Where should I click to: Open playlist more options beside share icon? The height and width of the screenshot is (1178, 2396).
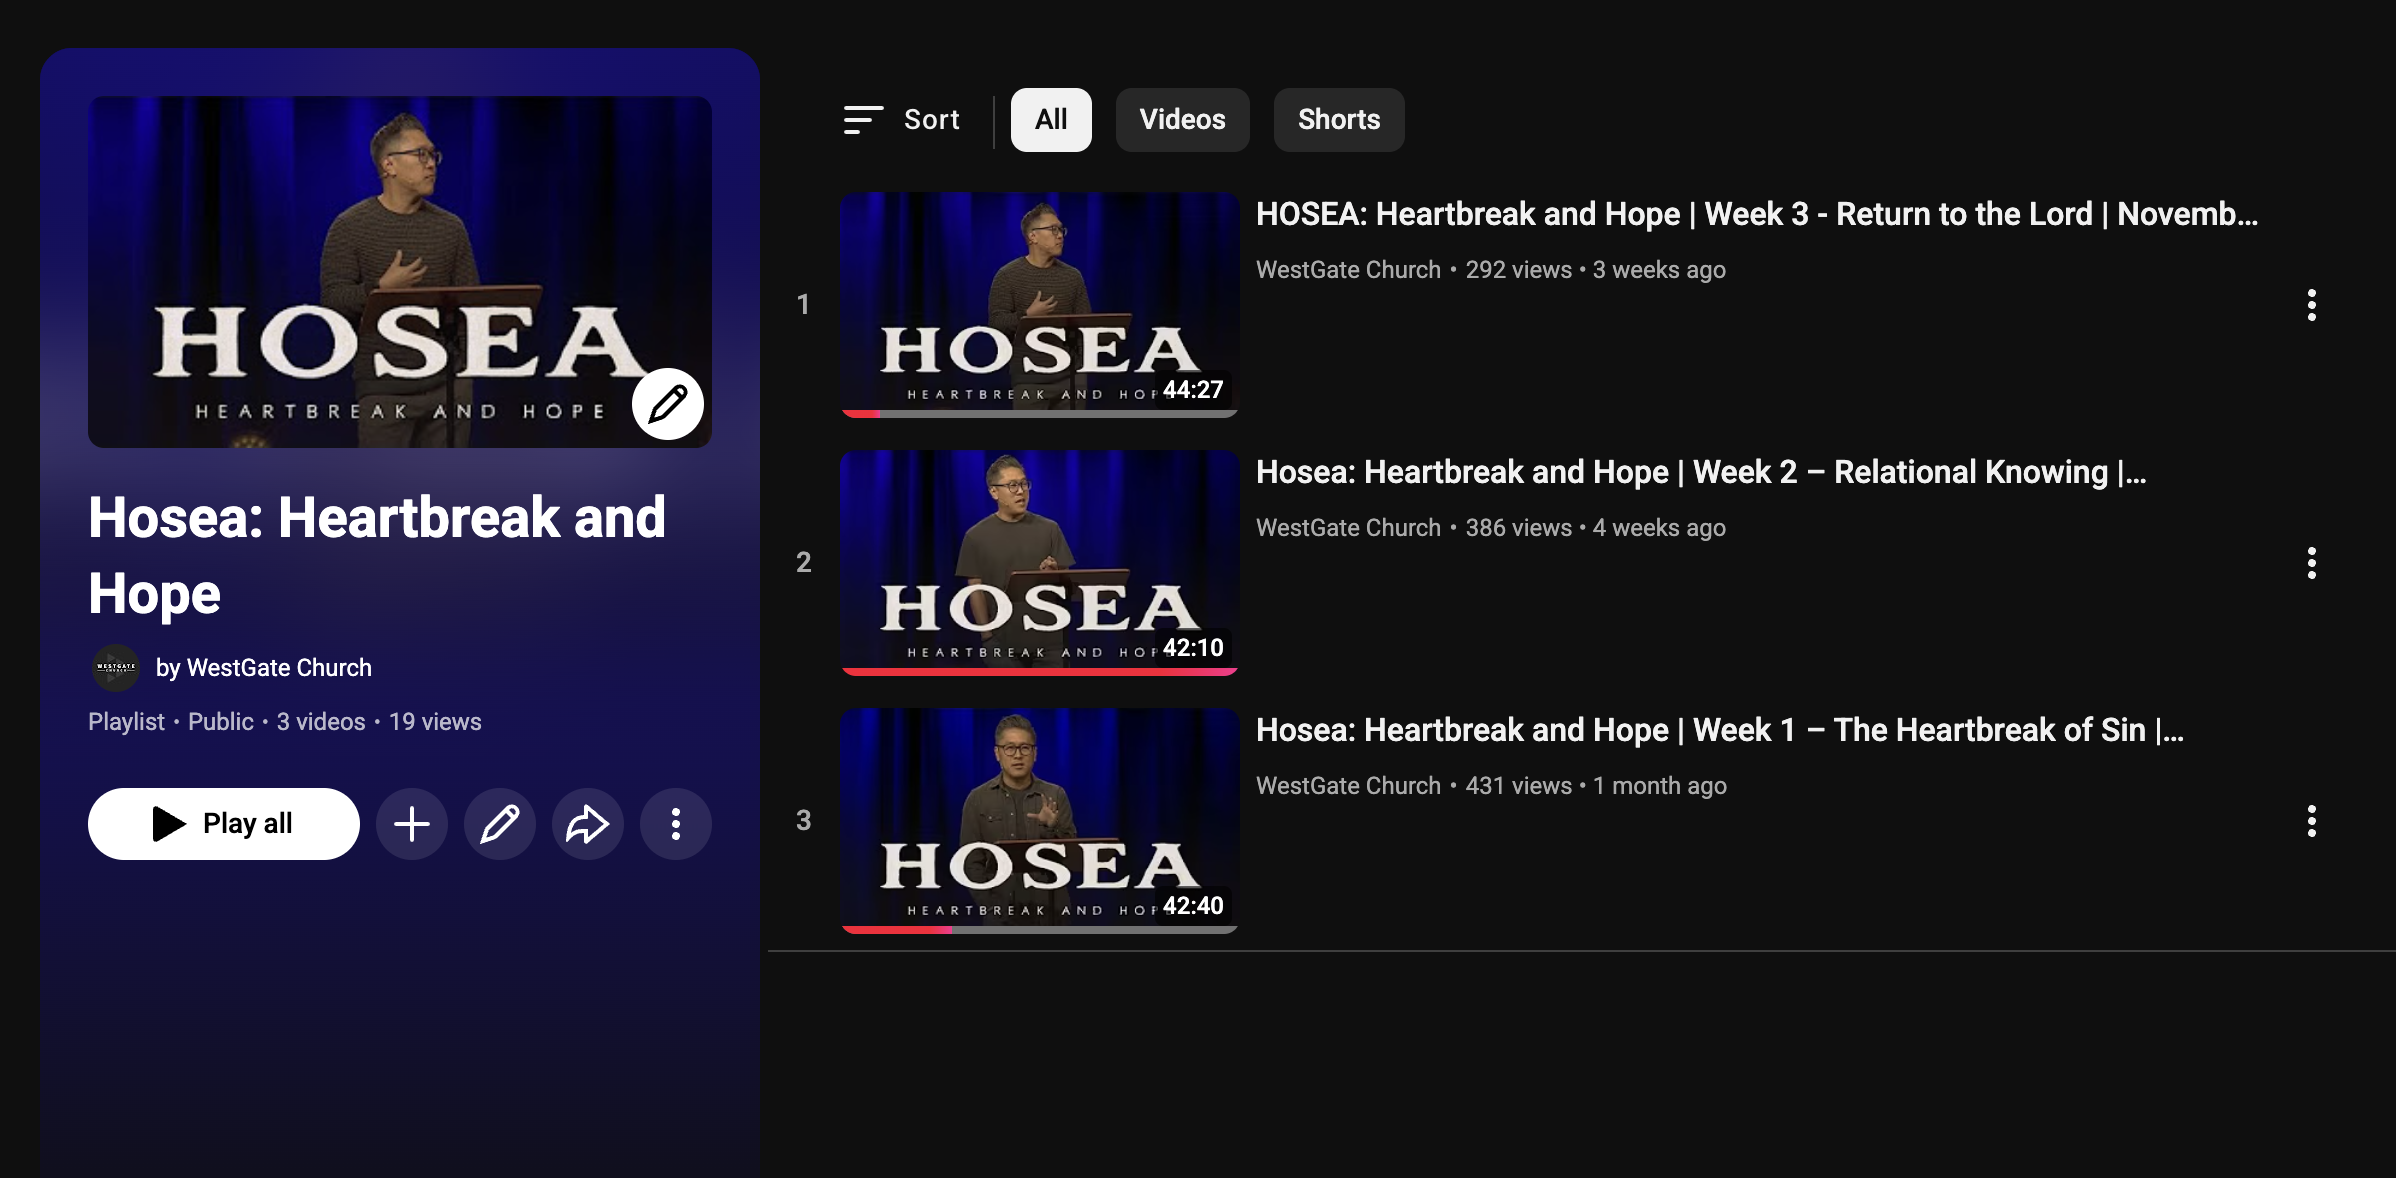pyautogui.click(x=676, y=824)
